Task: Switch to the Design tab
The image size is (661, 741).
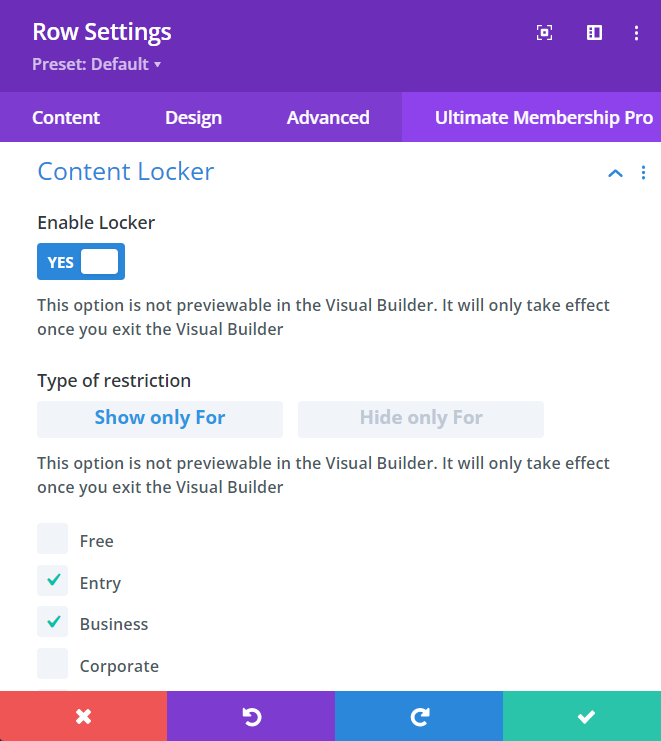Action: [193, 118]
